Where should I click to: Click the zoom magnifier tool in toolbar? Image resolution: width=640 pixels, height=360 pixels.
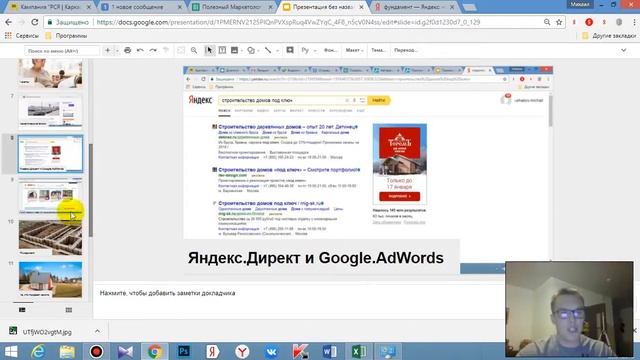(x=194, y=50)
